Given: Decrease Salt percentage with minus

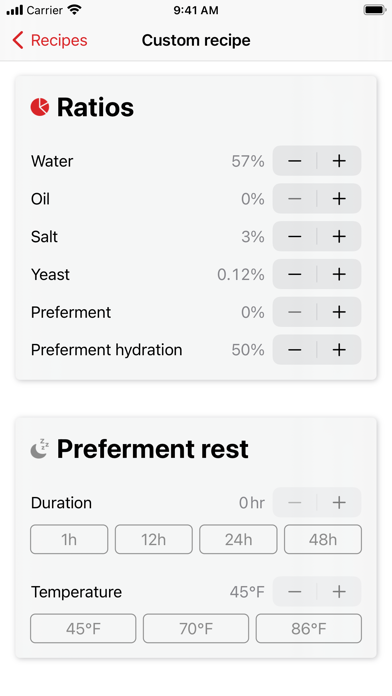Looking at the screenshot, I should 295,237.
